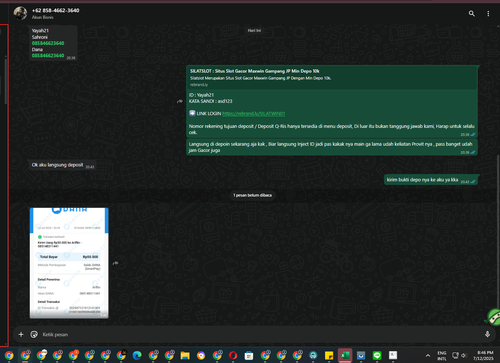Viewport: 500px width, 363px height.
Task: Open the emoji sticker picker
Action: point(34,334)
